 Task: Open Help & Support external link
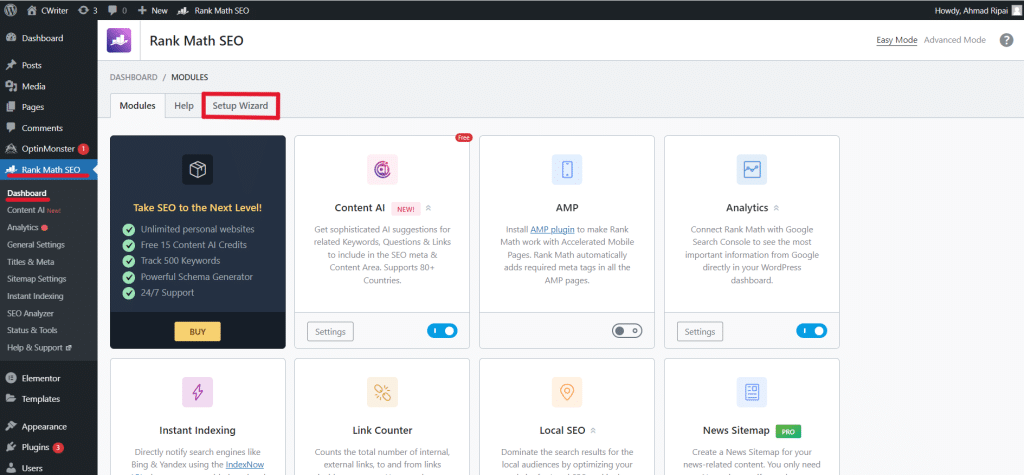(39, 348)
